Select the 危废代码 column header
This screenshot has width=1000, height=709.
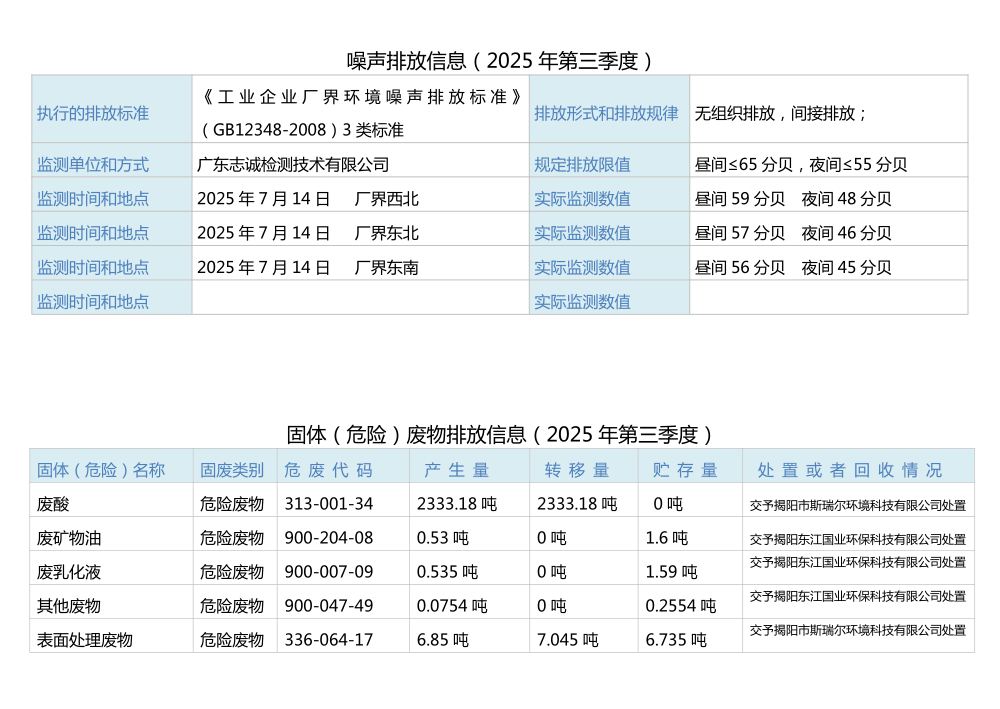(328, 469)
